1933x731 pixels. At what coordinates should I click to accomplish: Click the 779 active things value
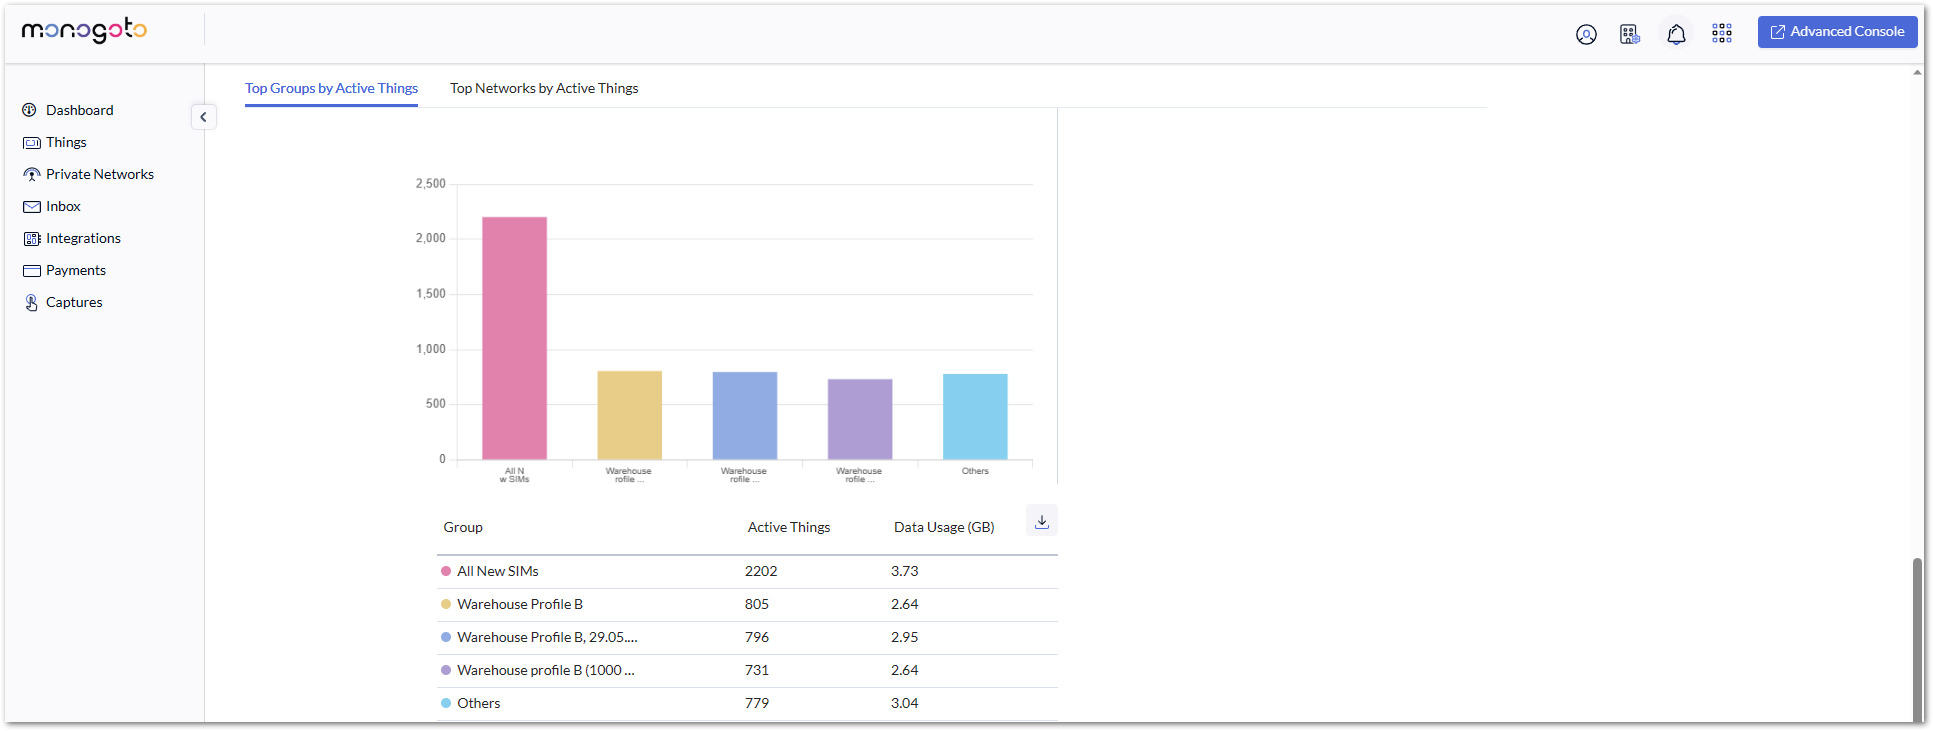pyautogui.click(x=757, y=703)
